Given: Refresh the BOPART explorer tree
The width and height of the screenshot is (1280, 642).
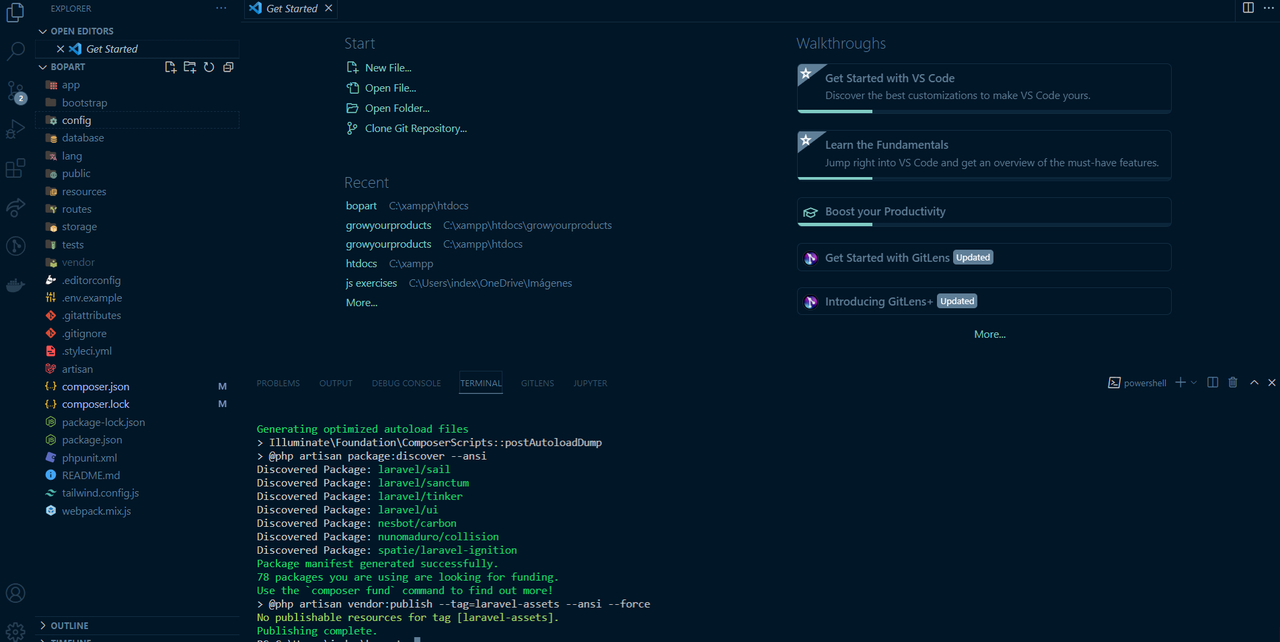Looking at the screenshot, I should click(209, 67).
